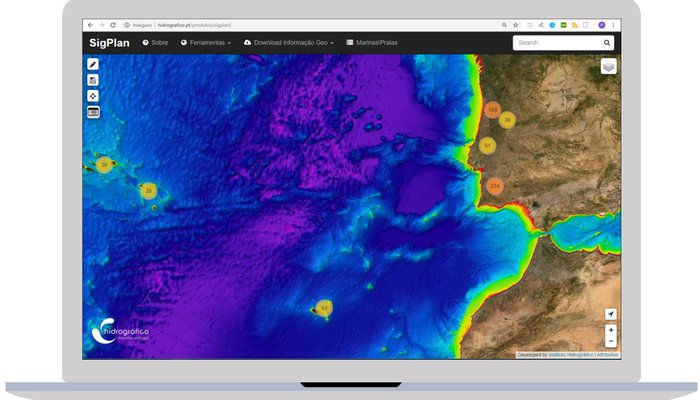Image resolution: width=700 pixels, height=400 pixels.
Task: Expand the Ferramentas dropdown
Action: click(x=207, y=43)
